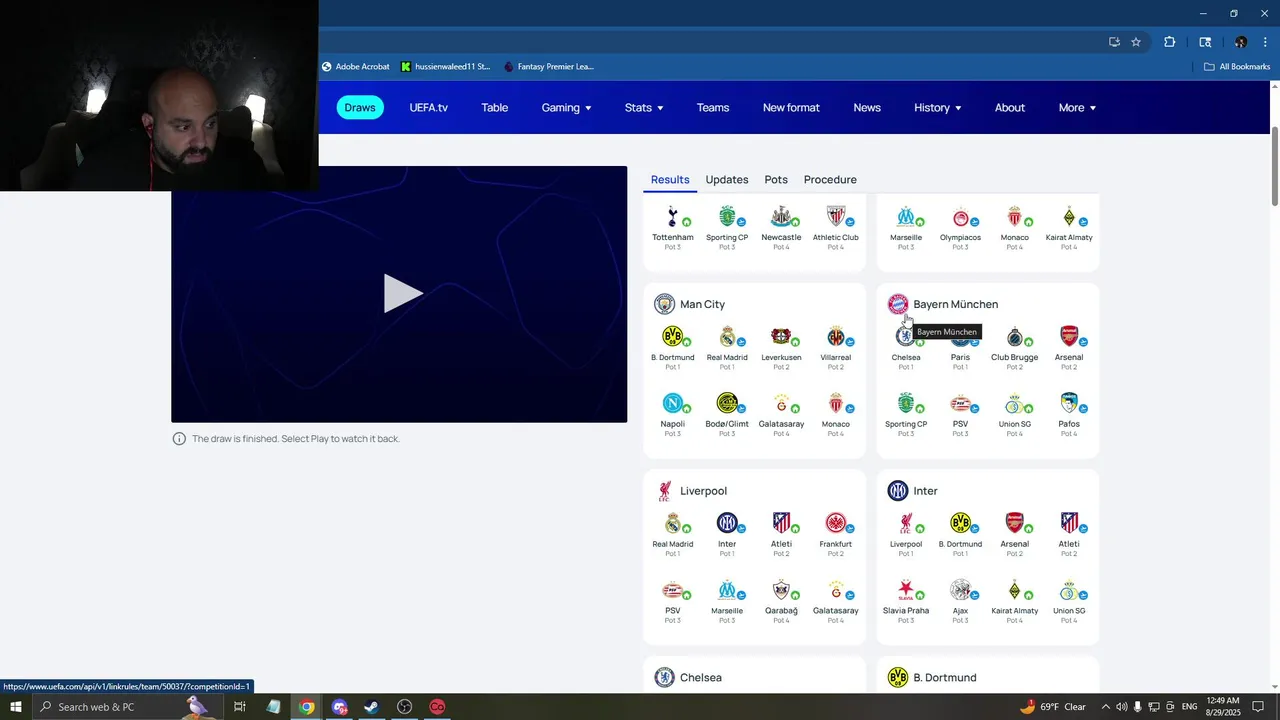The height and width of the screenshot is (720, 1280).
Task: Open Qarabağ crest in Liverpool card
Action: 781,590
